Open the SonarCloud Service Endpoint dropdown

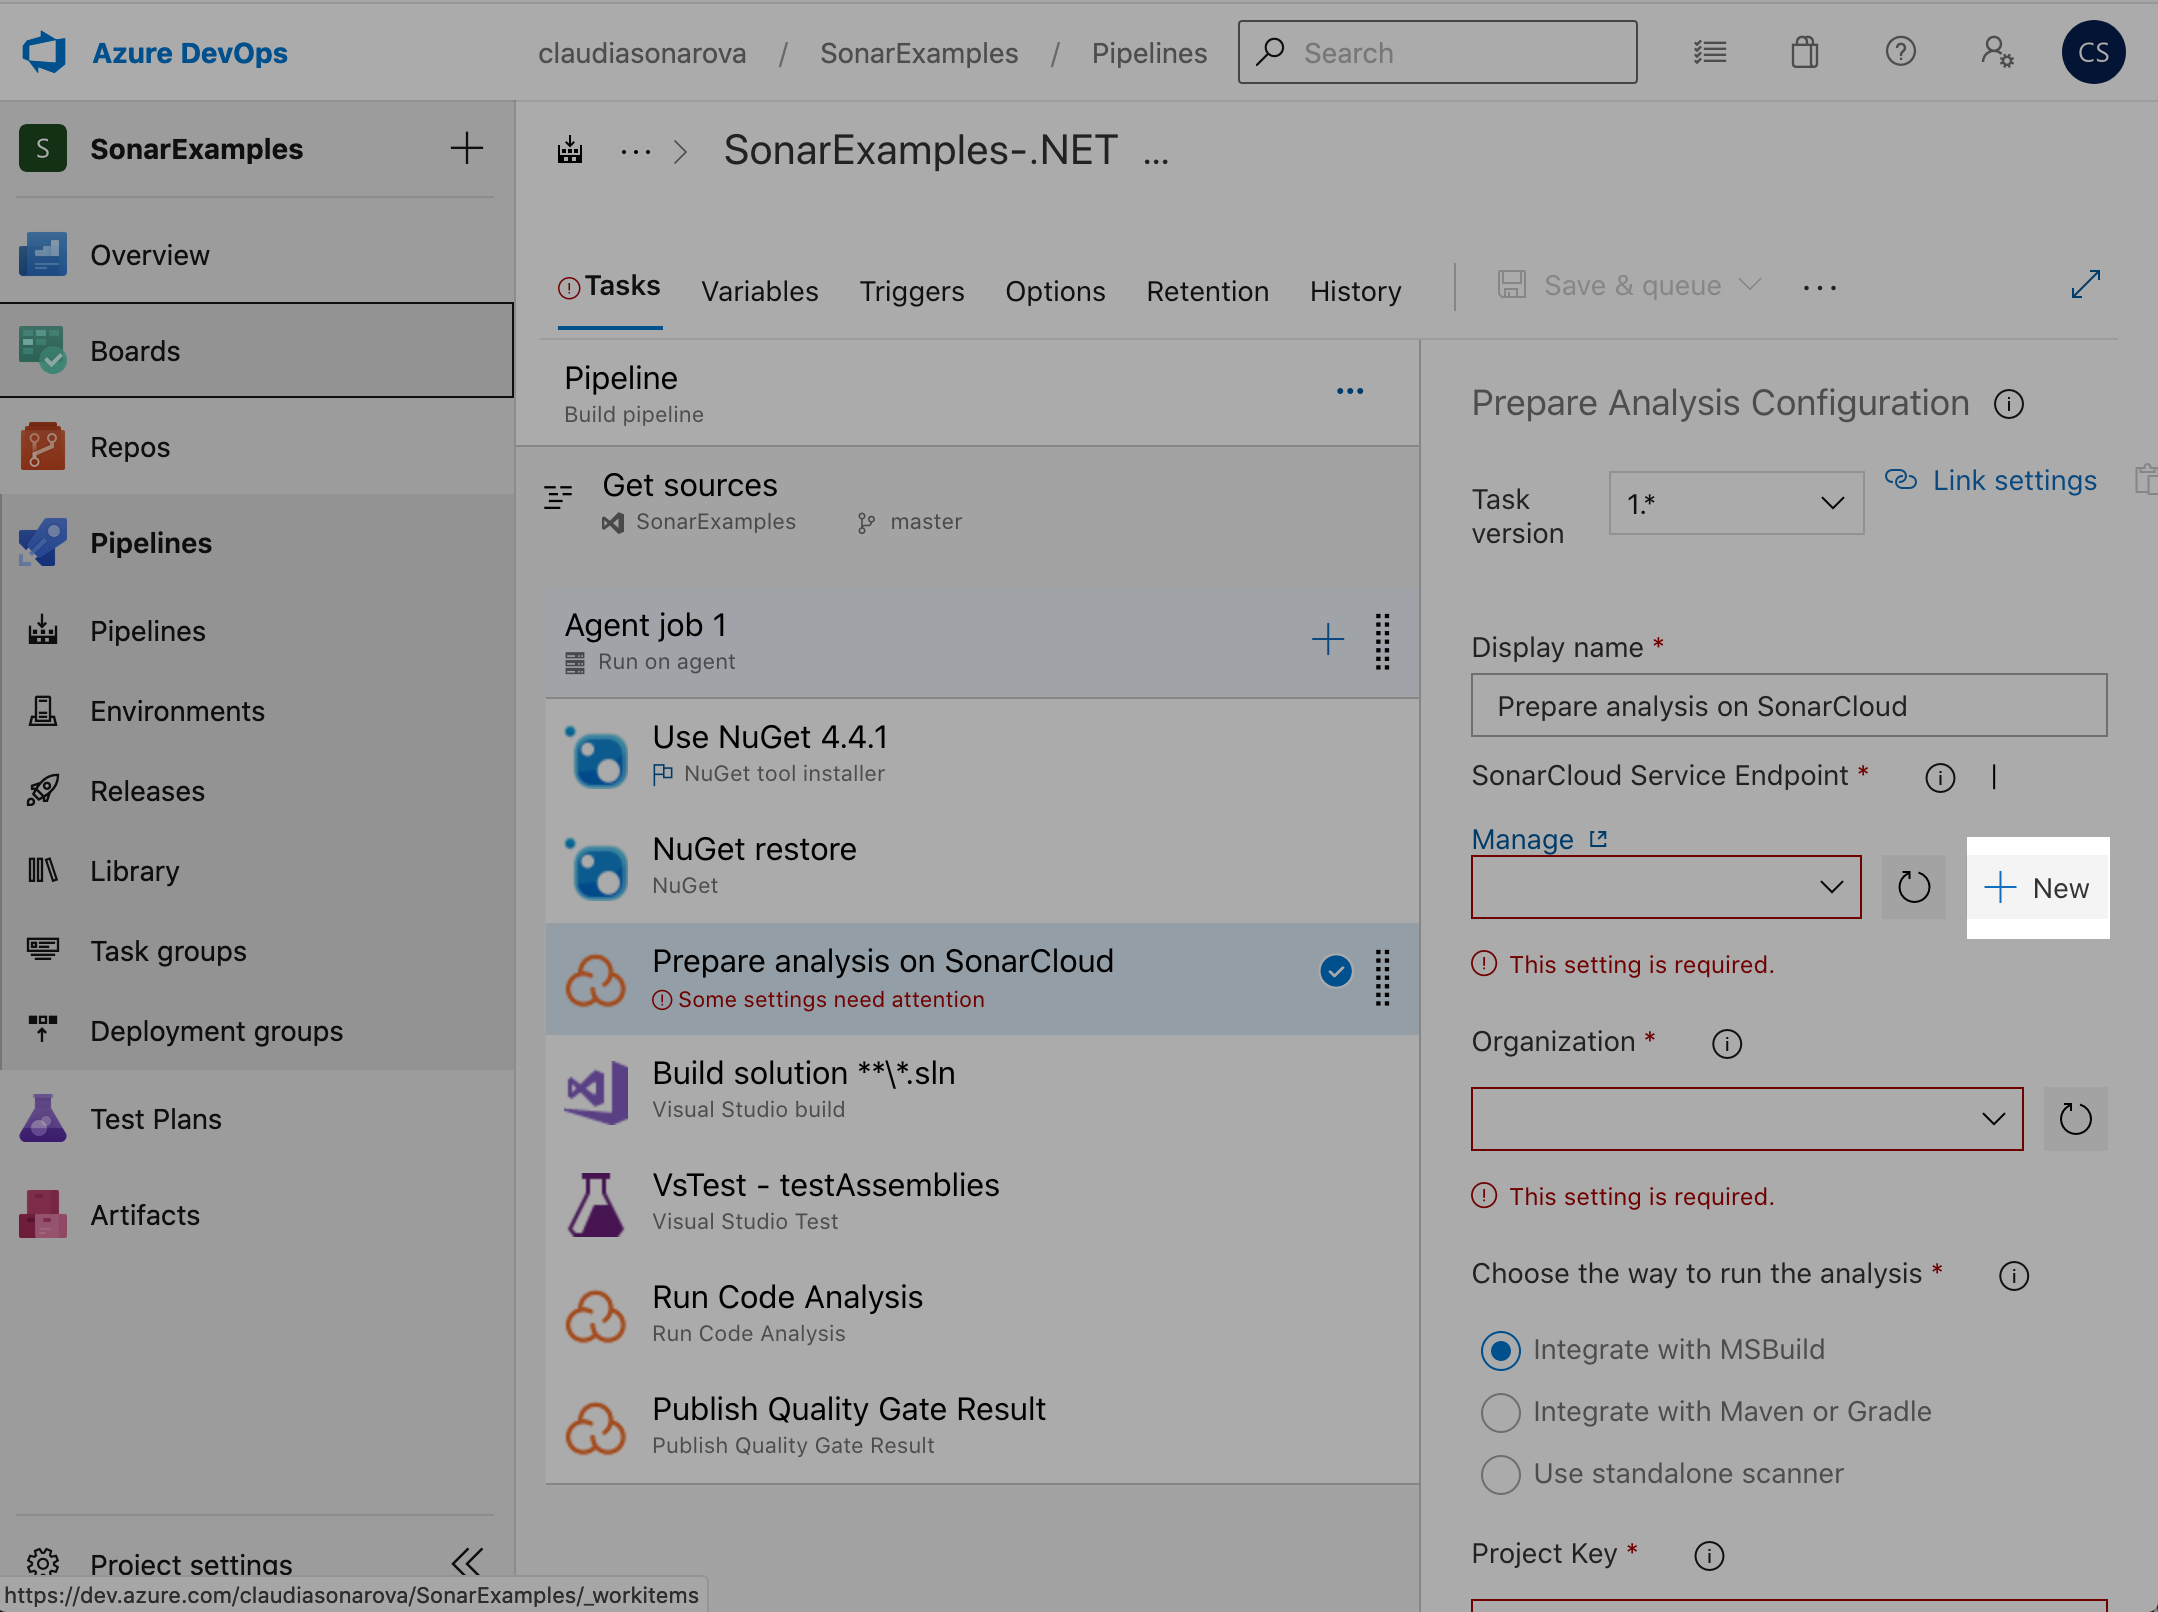tap(1666, 887)
